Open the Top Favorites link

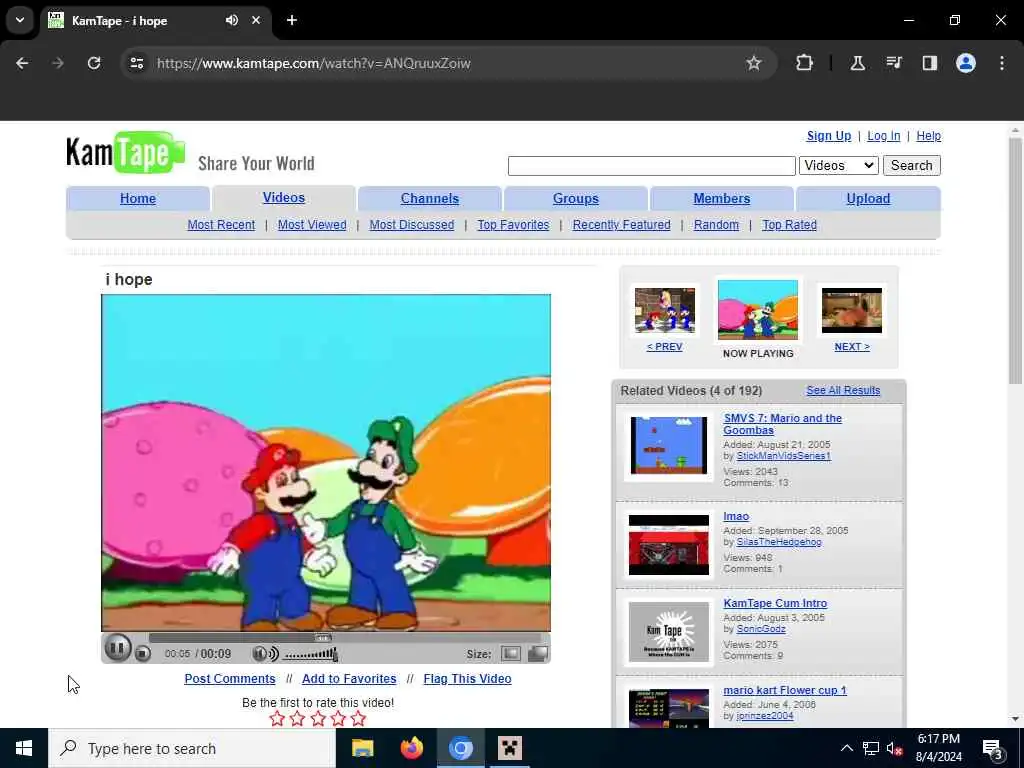513,225
